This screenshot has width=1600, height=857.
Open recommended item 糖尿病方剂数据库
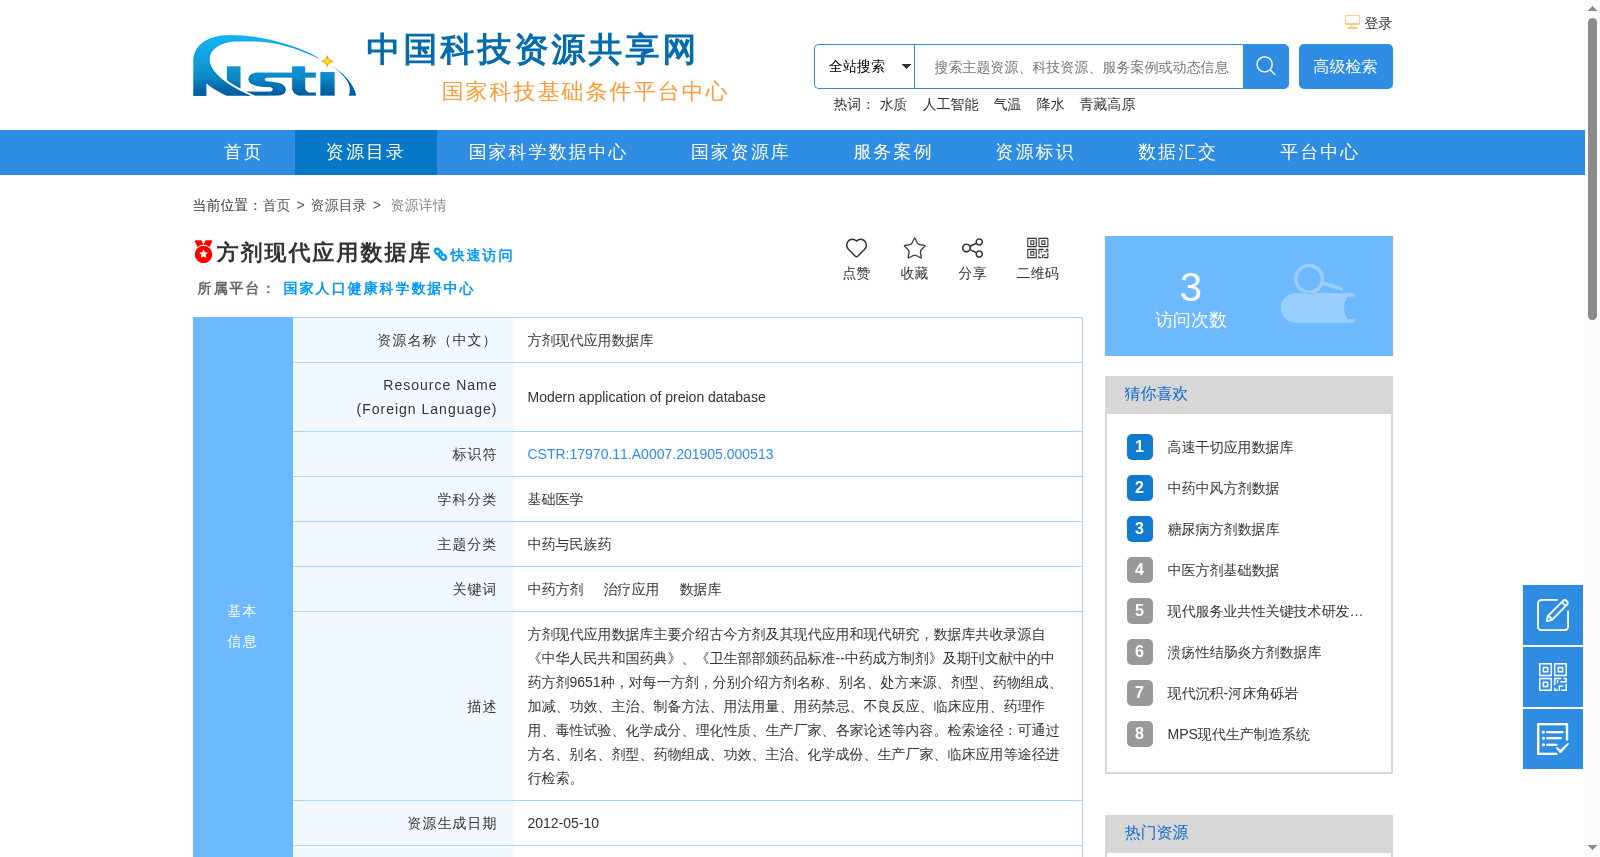tap(1223, 529)
